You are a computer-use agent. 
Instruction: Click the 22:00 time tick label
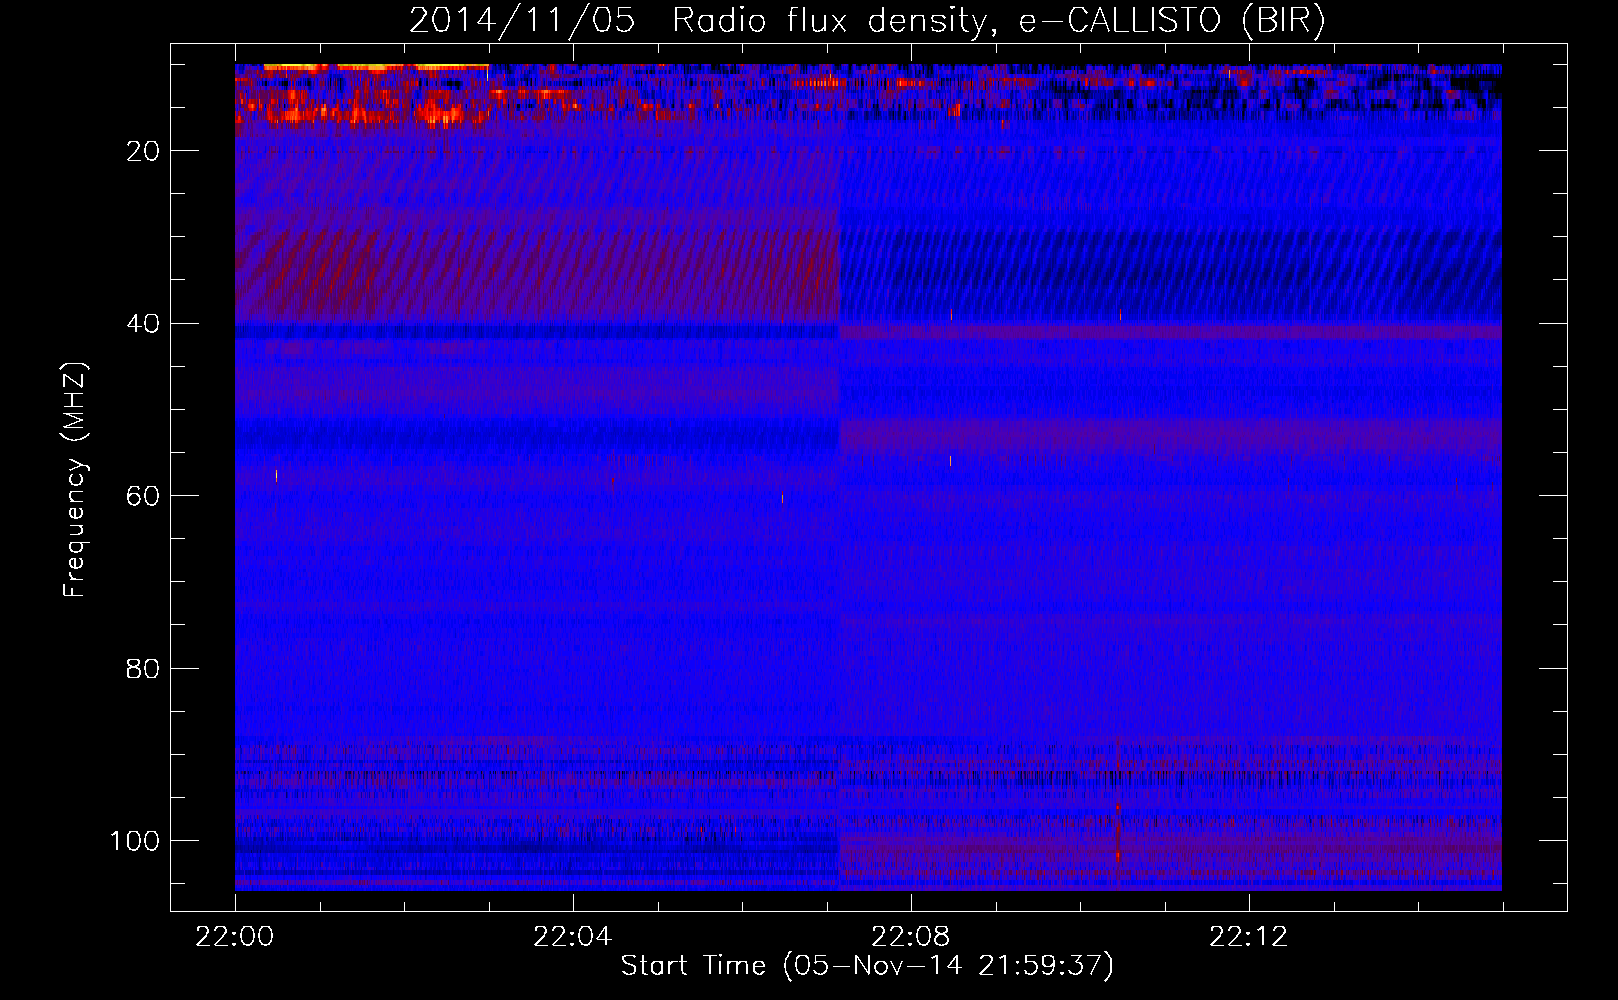[235, 937]
